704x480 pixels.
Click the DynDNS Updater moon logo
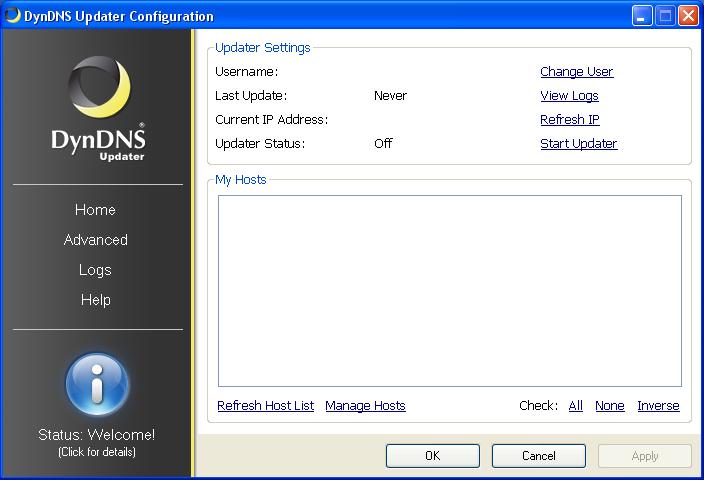[x=99, y=87]
